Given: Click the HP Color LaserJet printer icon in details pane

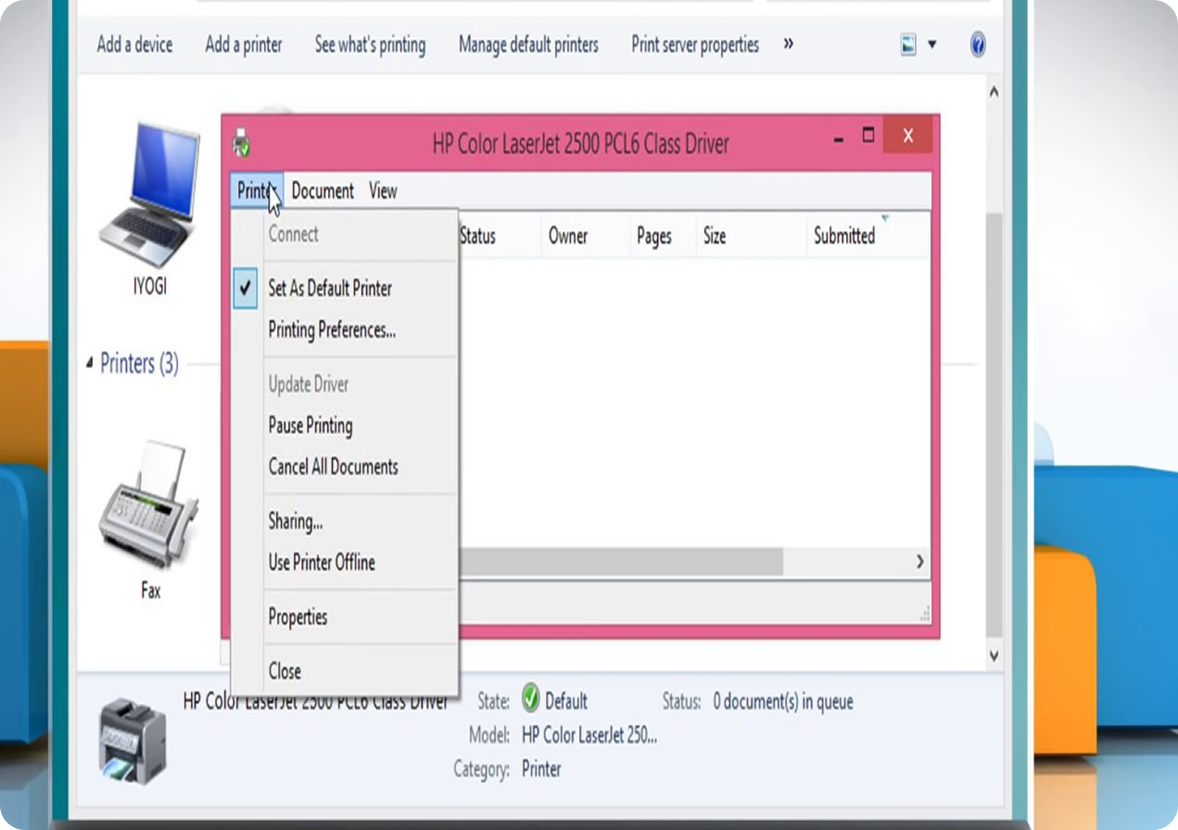Looking at the screenshot, I should click(132, 741).
